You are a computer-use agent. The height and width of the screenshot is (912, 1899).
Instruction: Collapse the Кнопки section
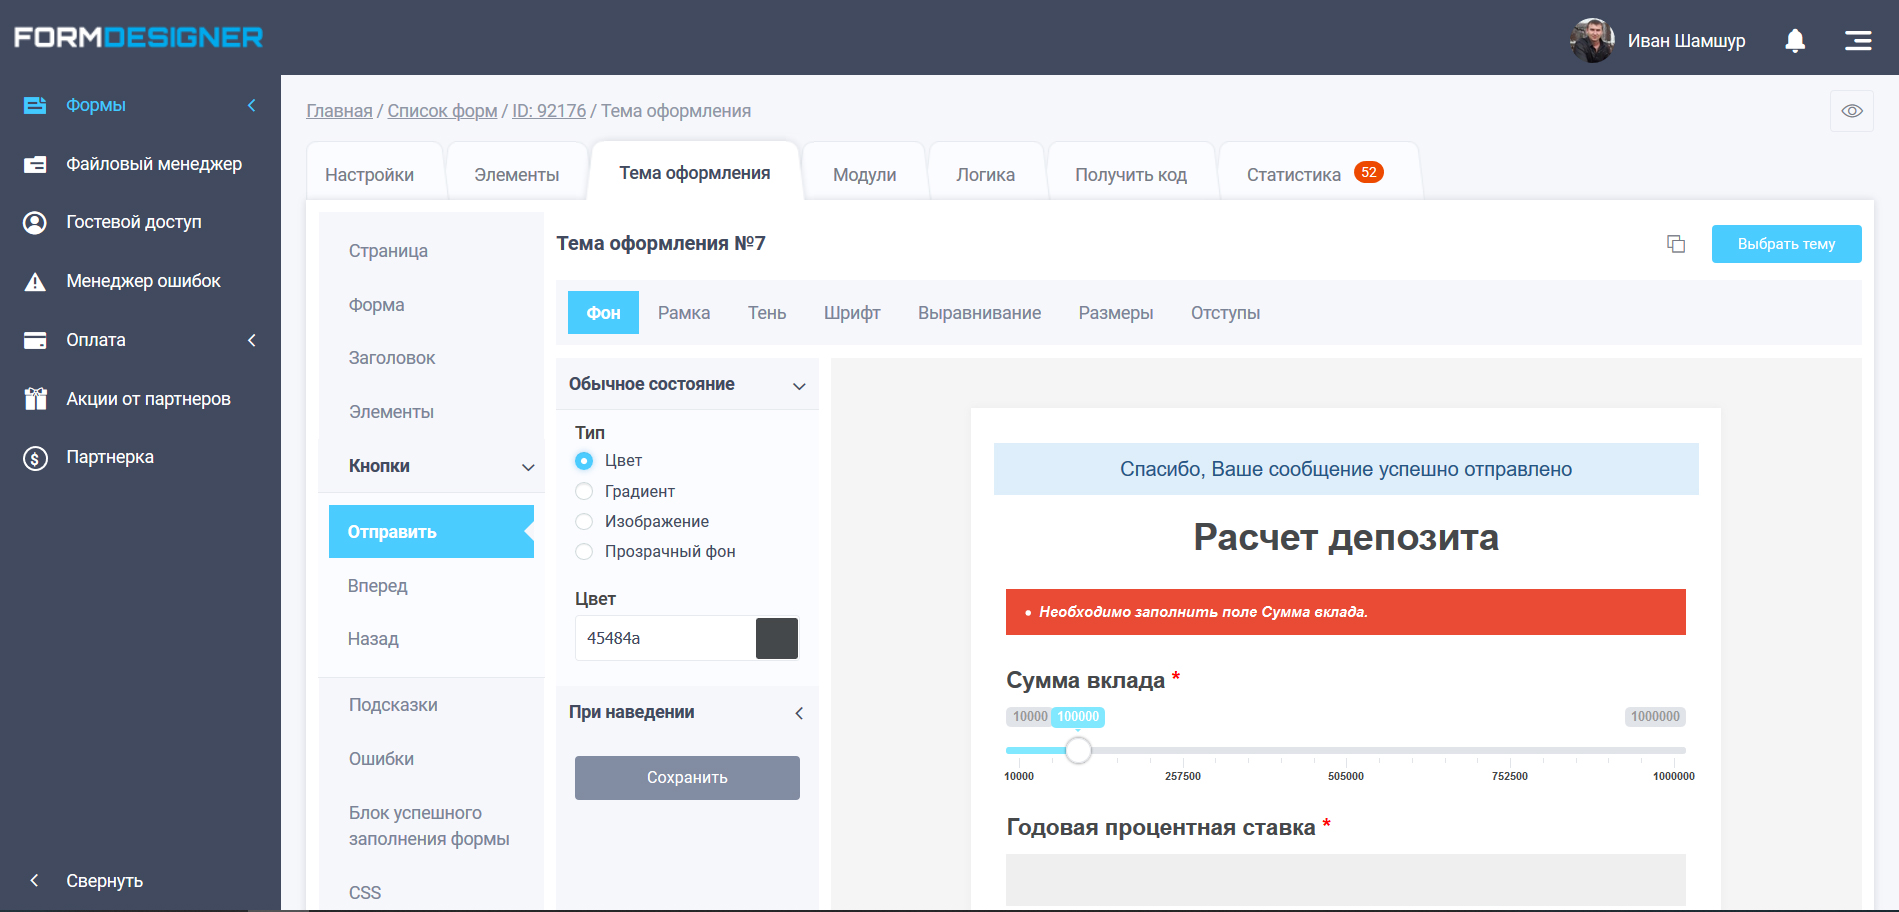[528, 466]
